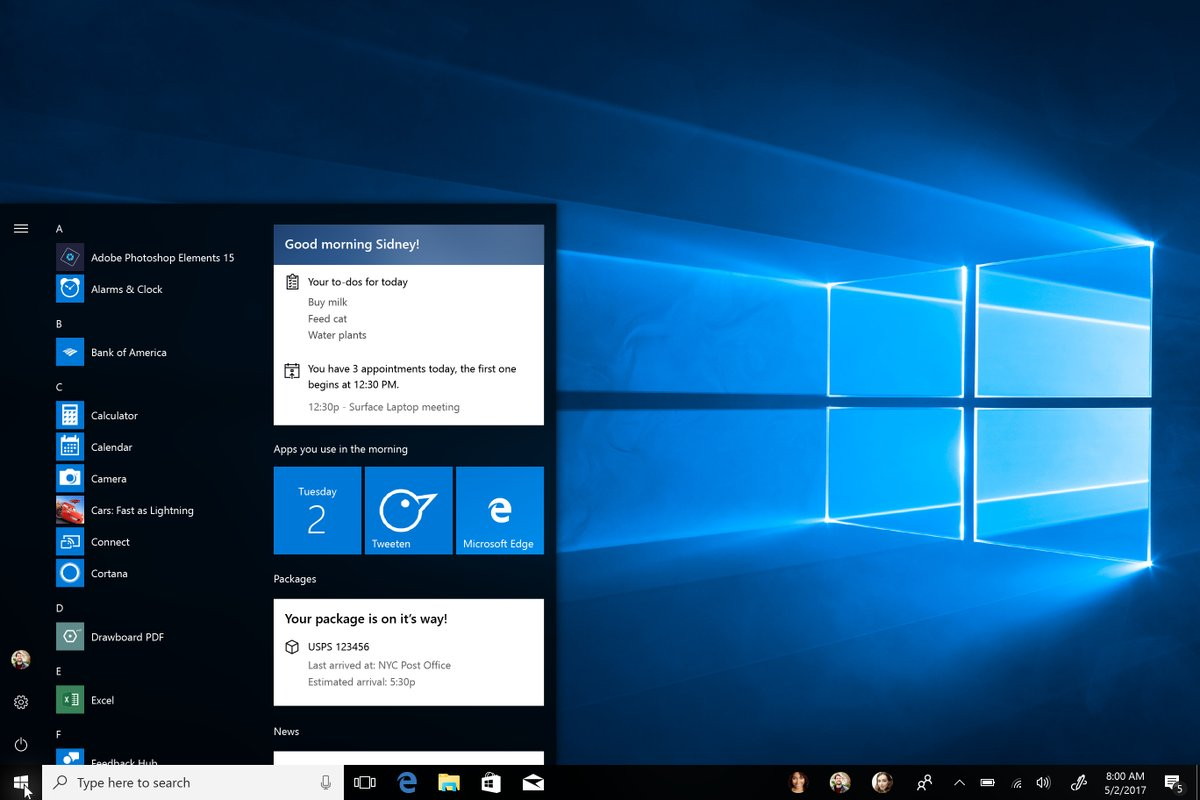
Task: Open Bank of America app icon
Action: tap(70, 352)
